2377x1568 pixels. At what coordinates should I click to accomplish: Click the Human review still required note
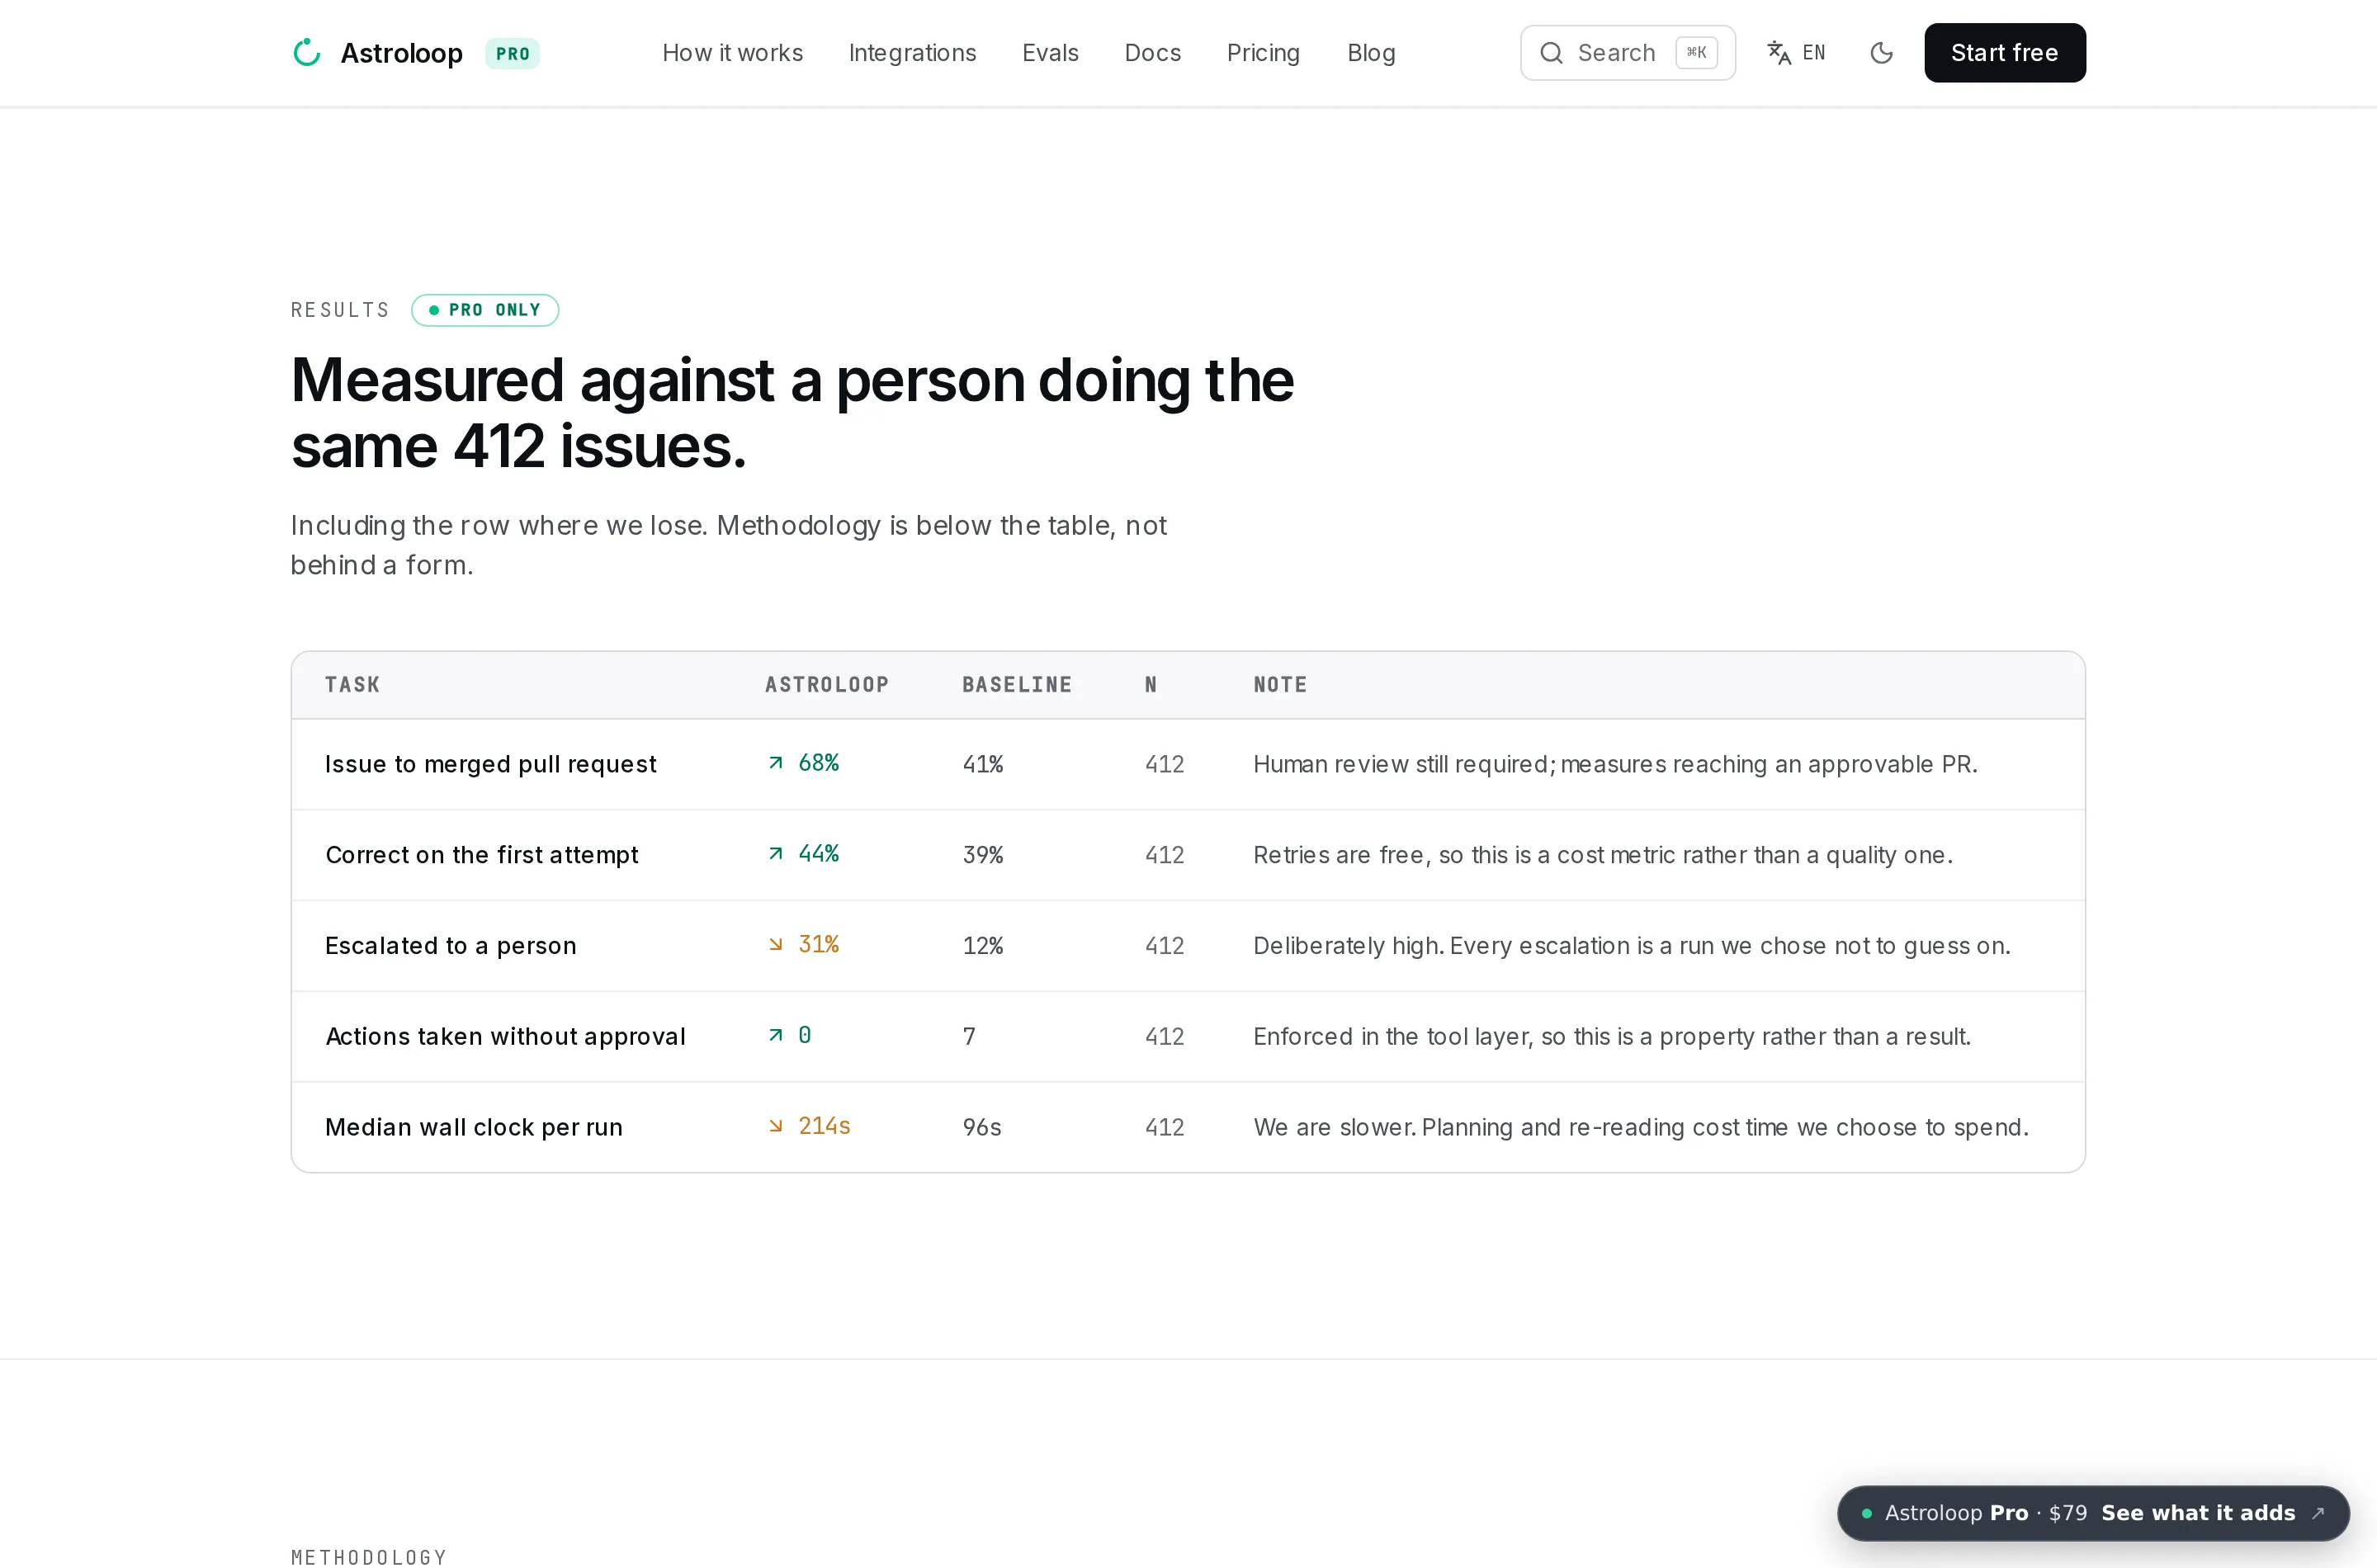click(x=1615, y=765)
